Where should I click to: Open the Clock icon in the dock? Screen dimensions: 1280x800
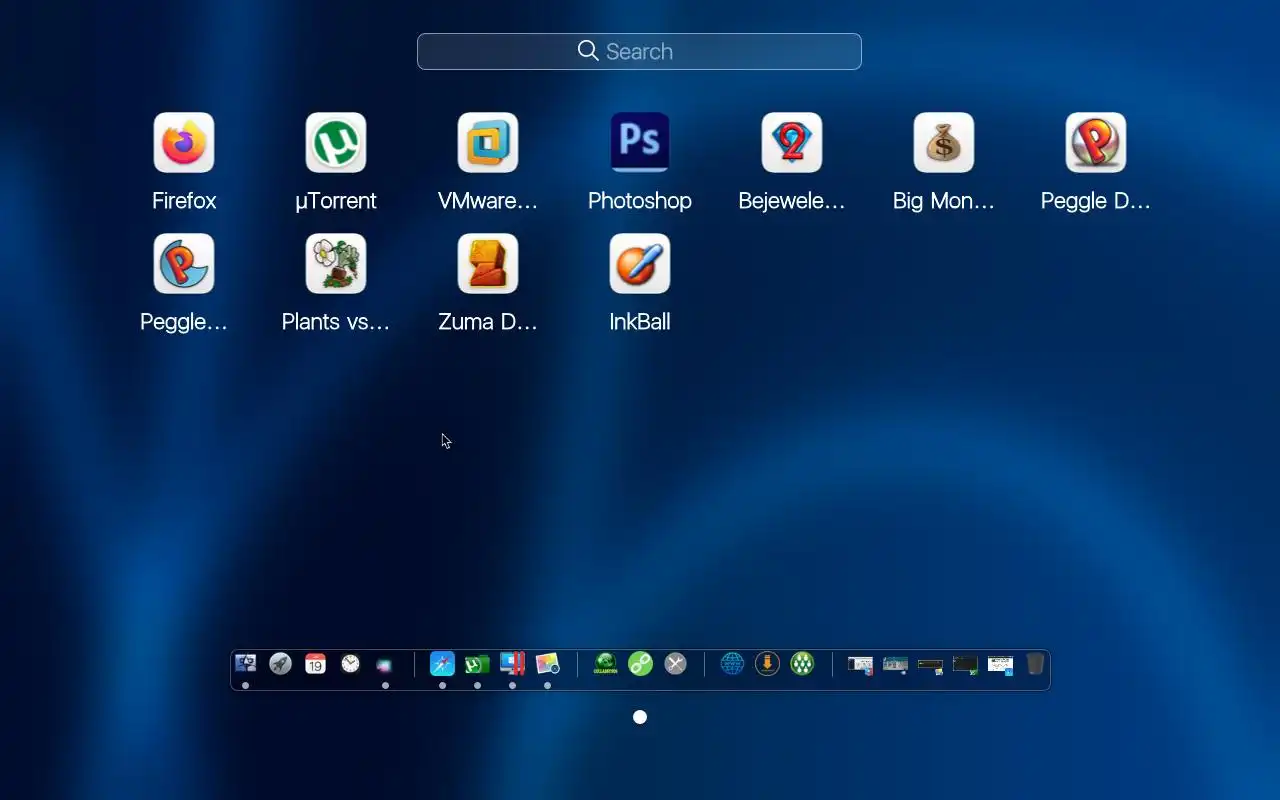click(x=350, y=664)
